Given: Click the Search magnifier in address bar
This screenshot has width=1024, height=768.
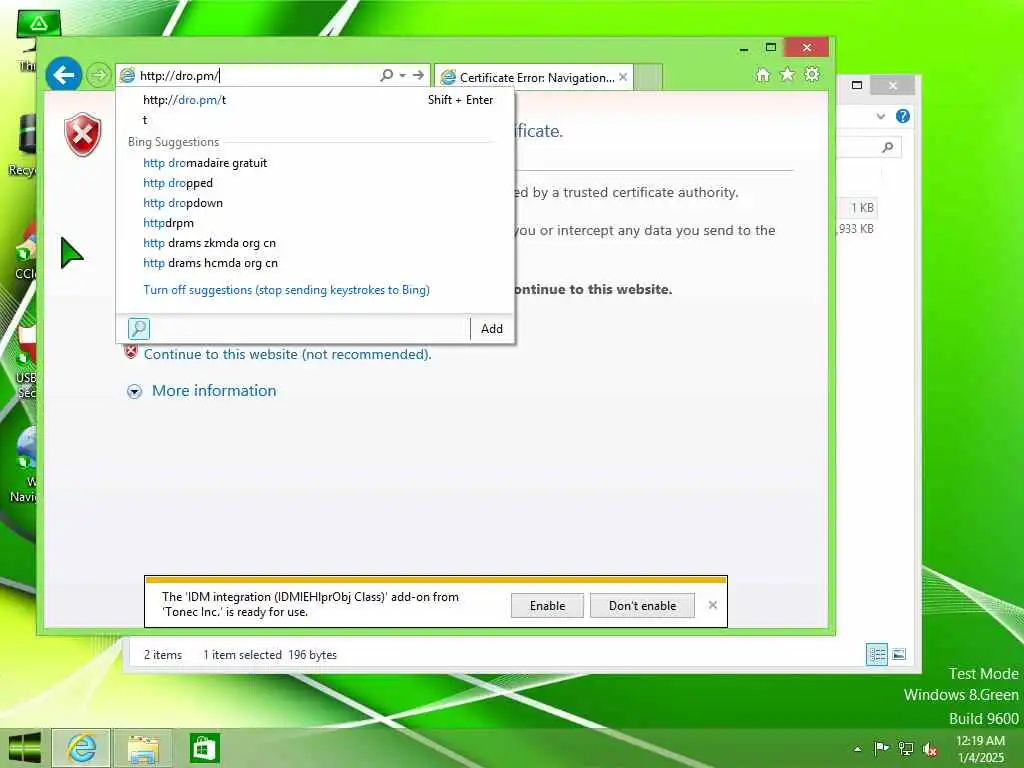Looking at the screenshot, I should [x=387, y=75].
